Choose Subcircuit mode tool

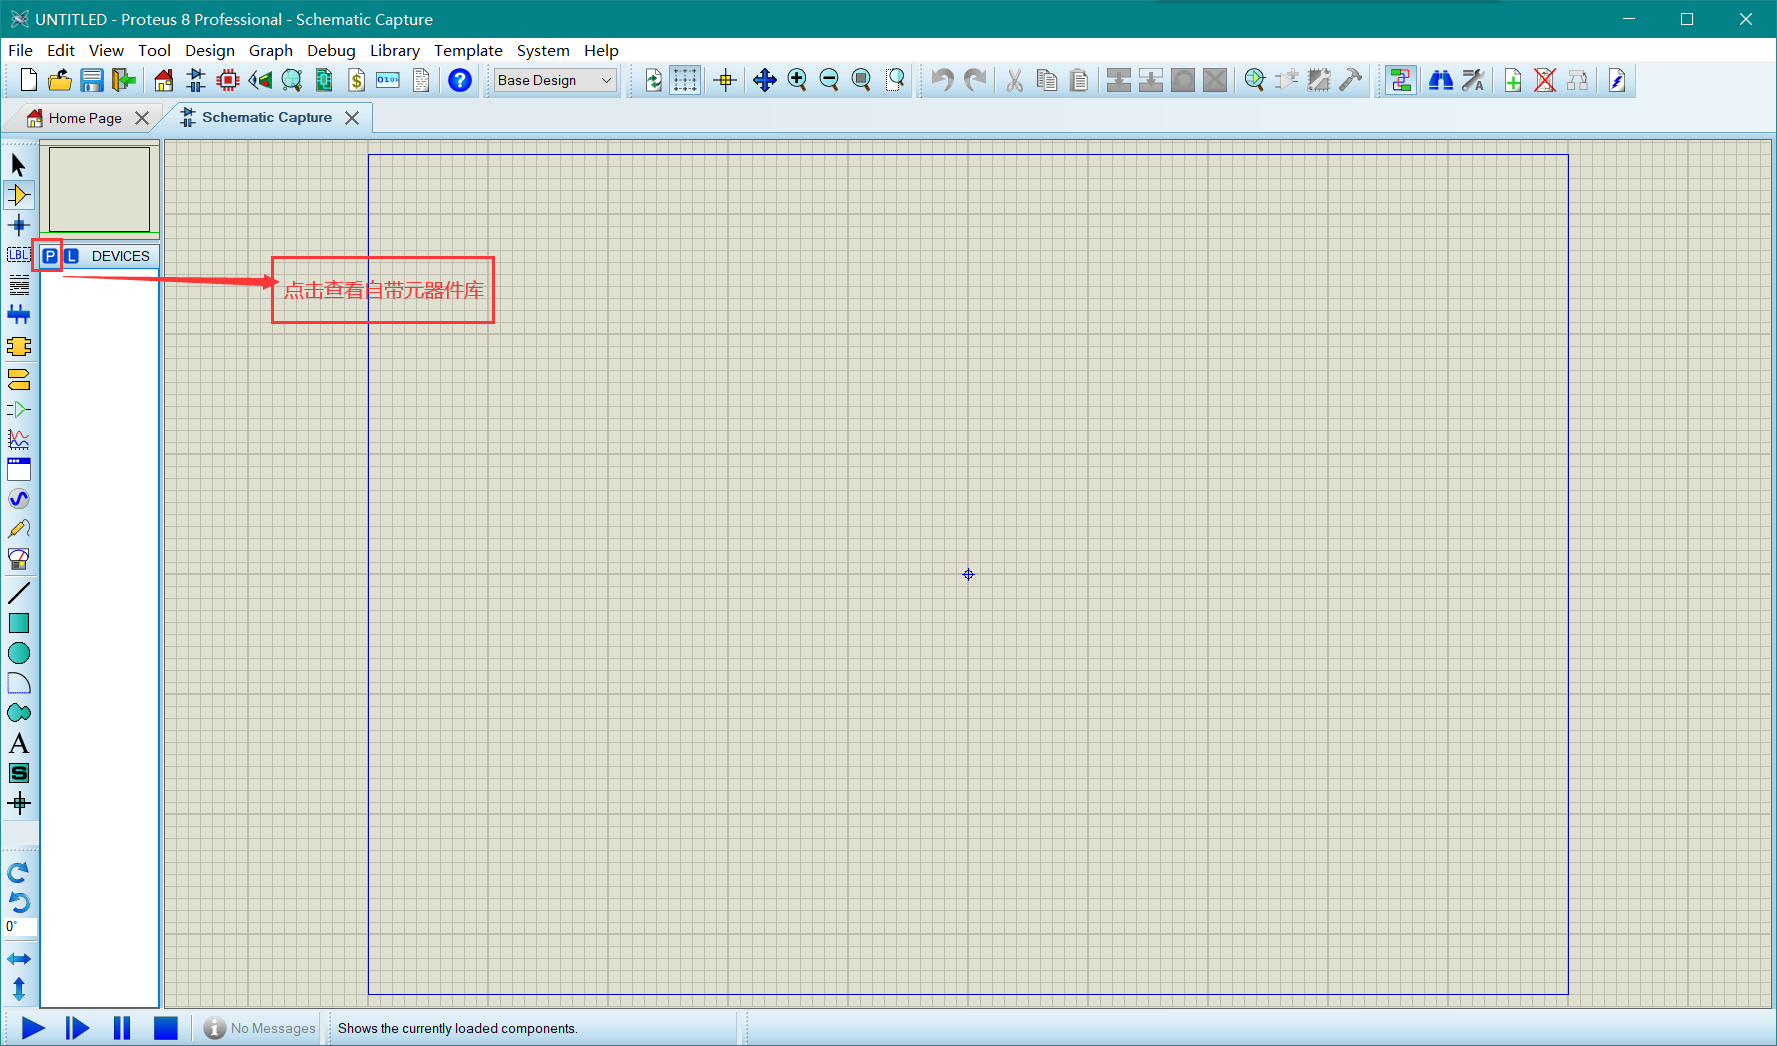point(19,347)
